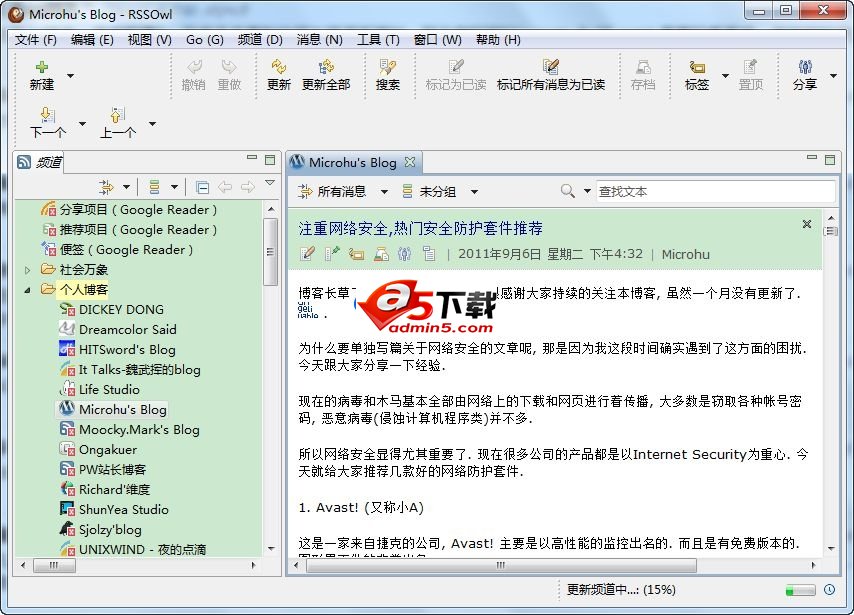Click the 下一个 (Next) navigation icon
This screenshot has height=615, width=854.
(x=47, y=114)
